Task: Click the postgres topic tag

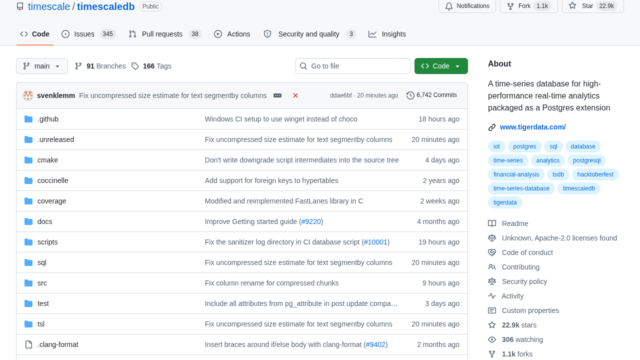Action: coord(524,147)
